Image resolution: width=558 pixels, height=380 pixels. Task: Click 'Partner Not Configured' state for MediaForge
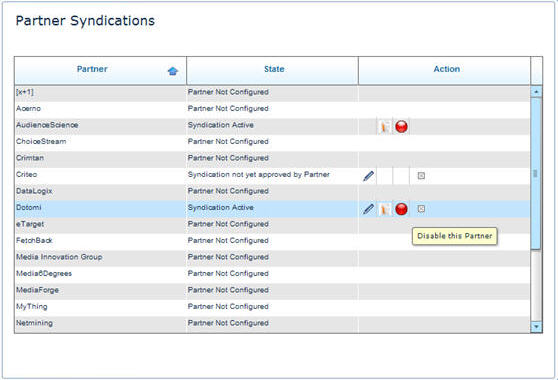coord(228,290)
